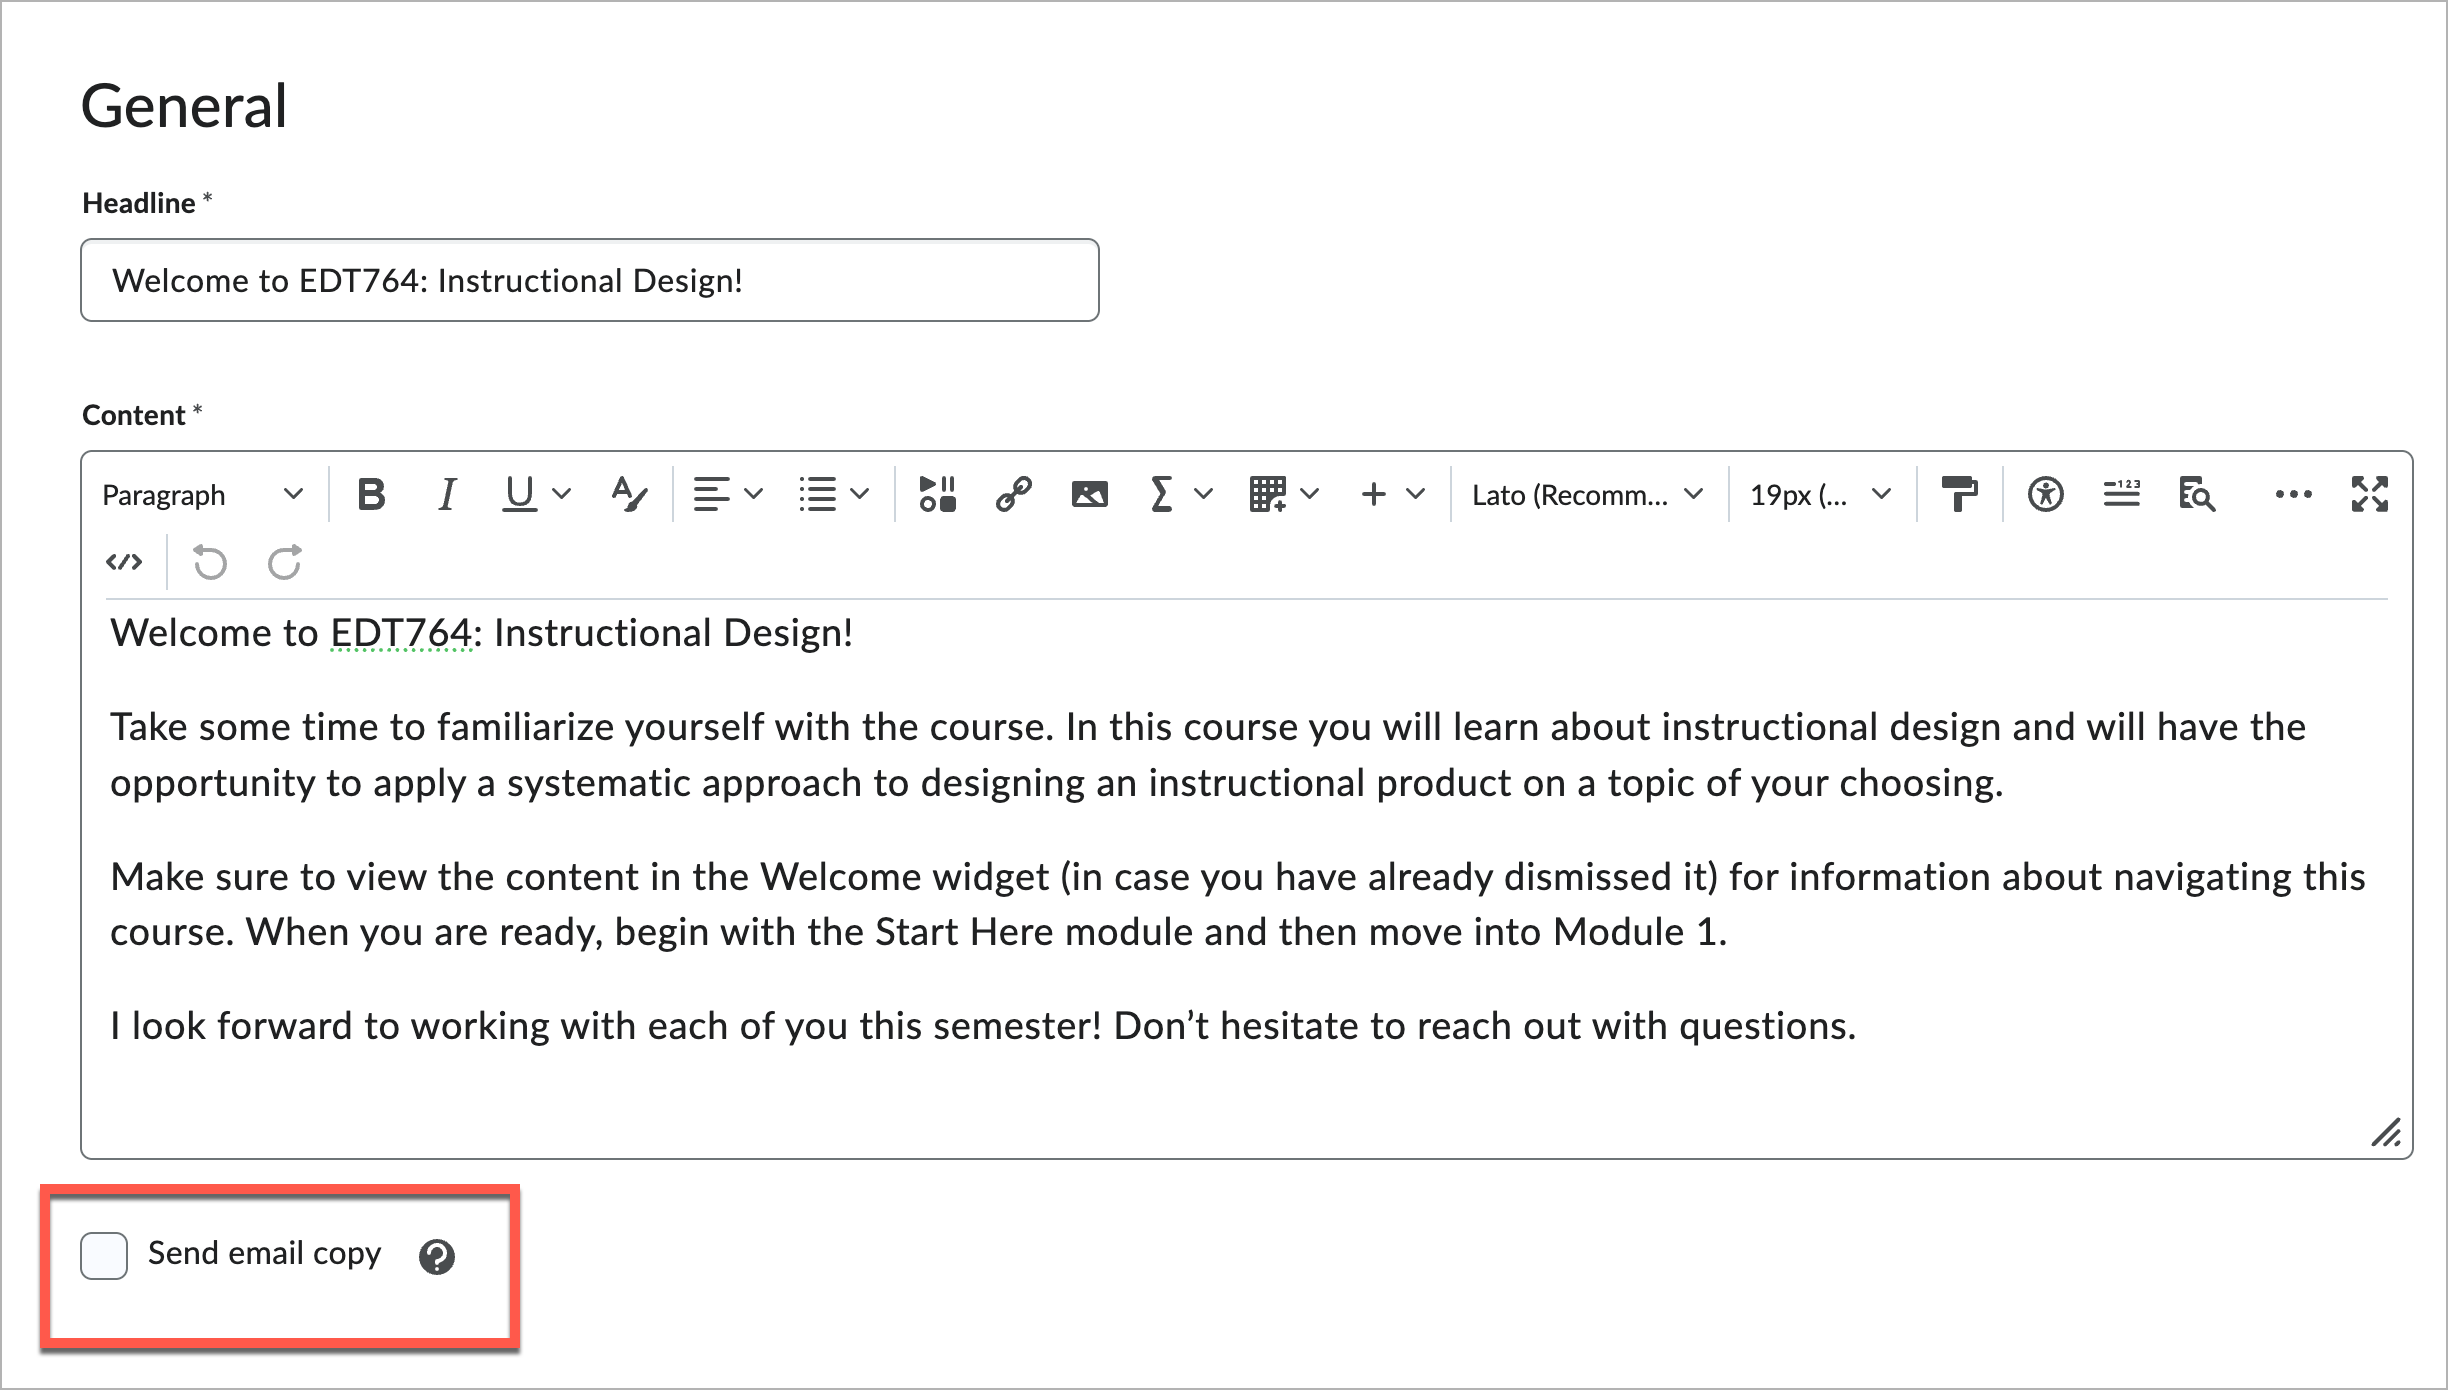Open the Insert Image tool

pyautogui.click(x=1089, y=493)
